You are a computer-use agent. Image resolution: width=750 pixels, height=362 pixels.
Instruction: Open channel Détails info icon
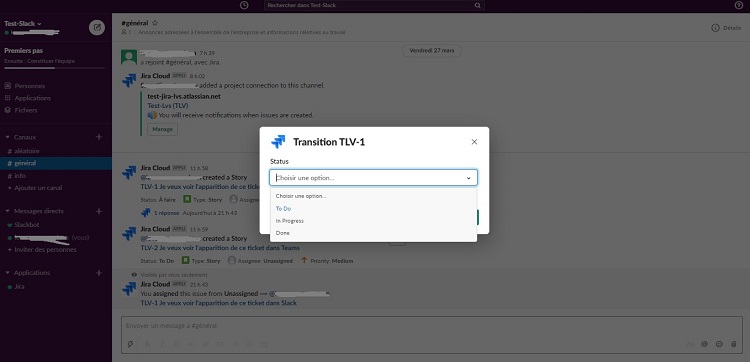click(x=716, y=28)
